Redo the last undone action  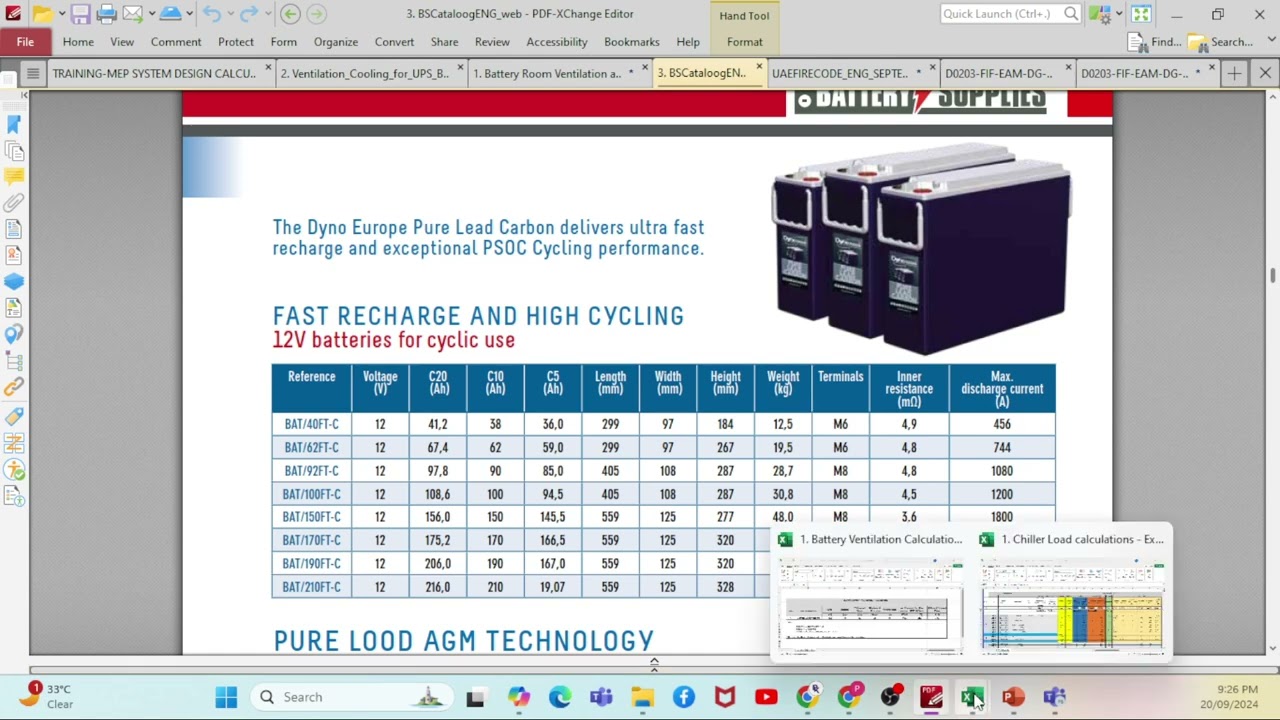tap(248, 14)
